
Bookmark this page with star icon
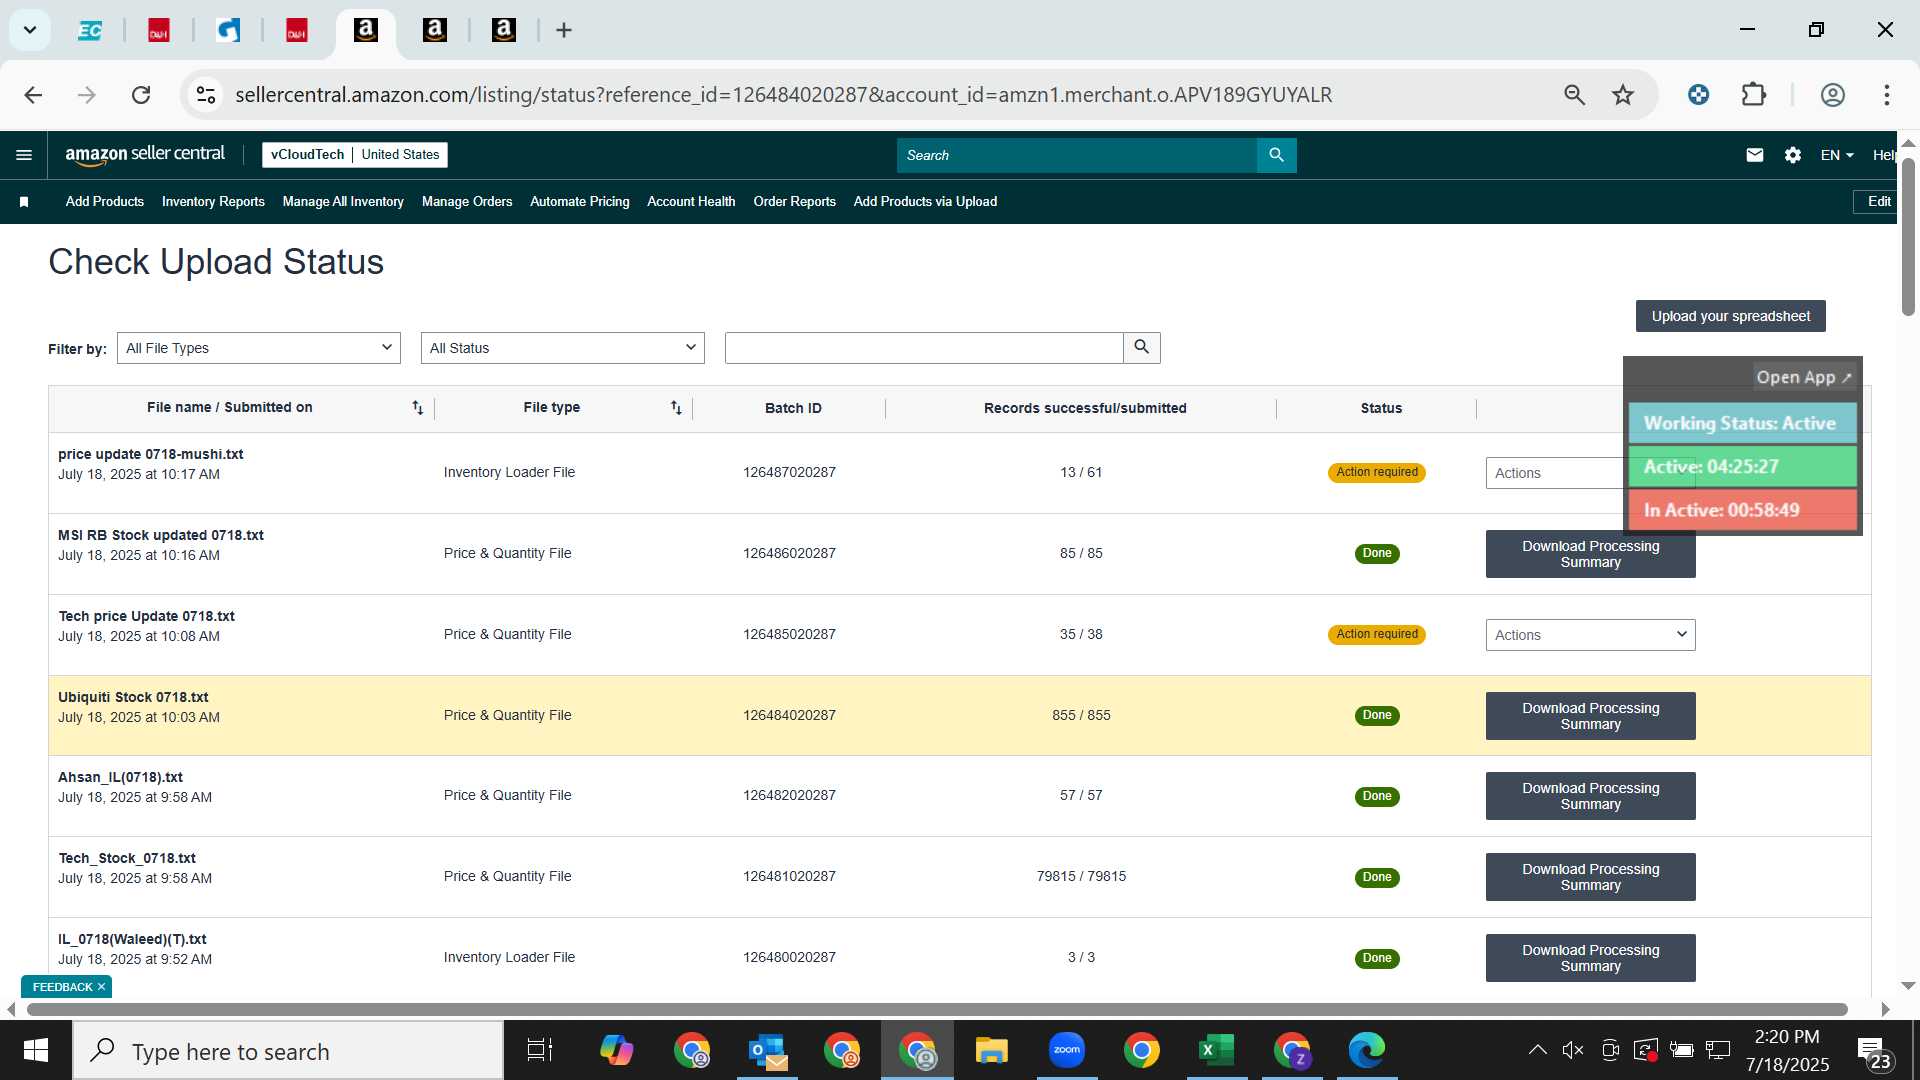pos(1623,95)
